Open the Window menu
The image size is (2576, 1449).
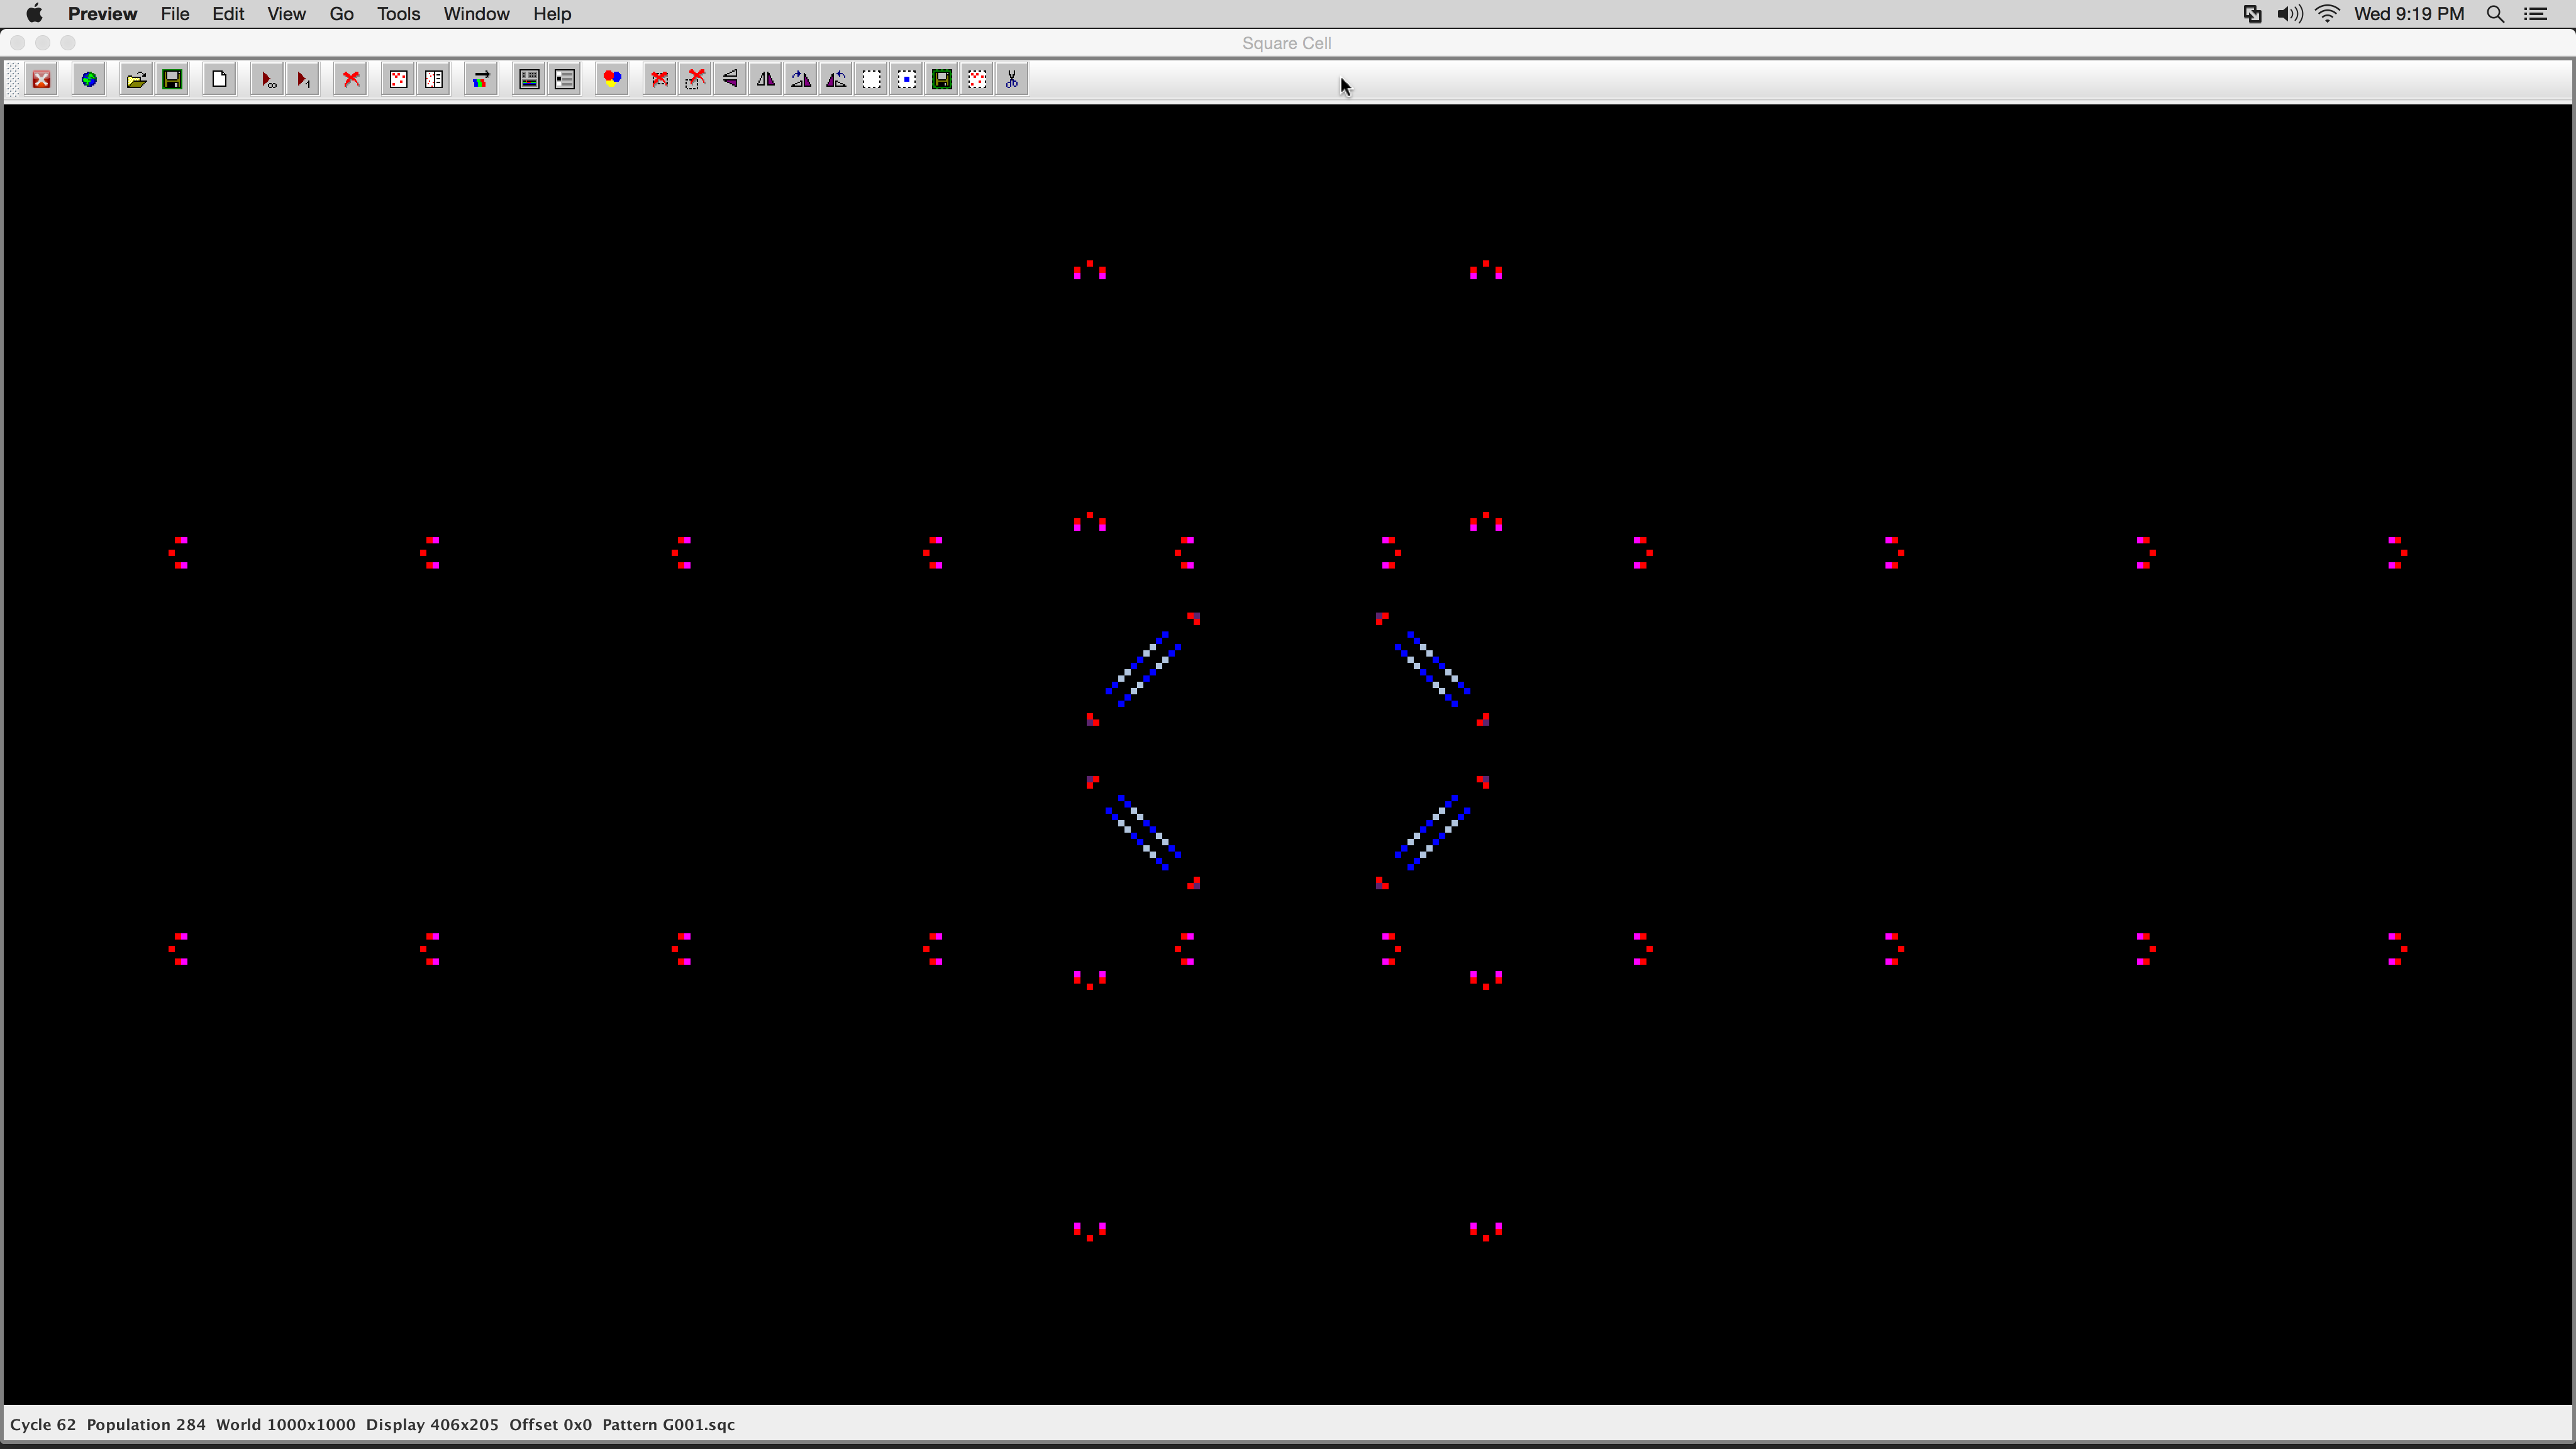(476, 14)
